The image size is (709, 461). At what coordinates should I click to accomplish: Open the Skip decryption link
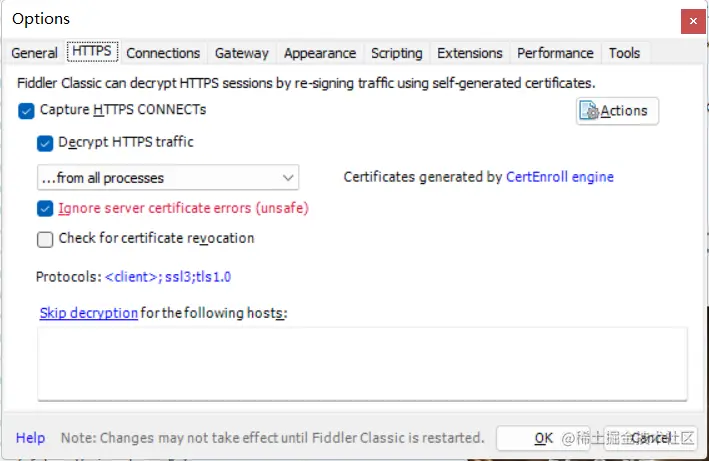pyautogui.click(x=89, y=313)
